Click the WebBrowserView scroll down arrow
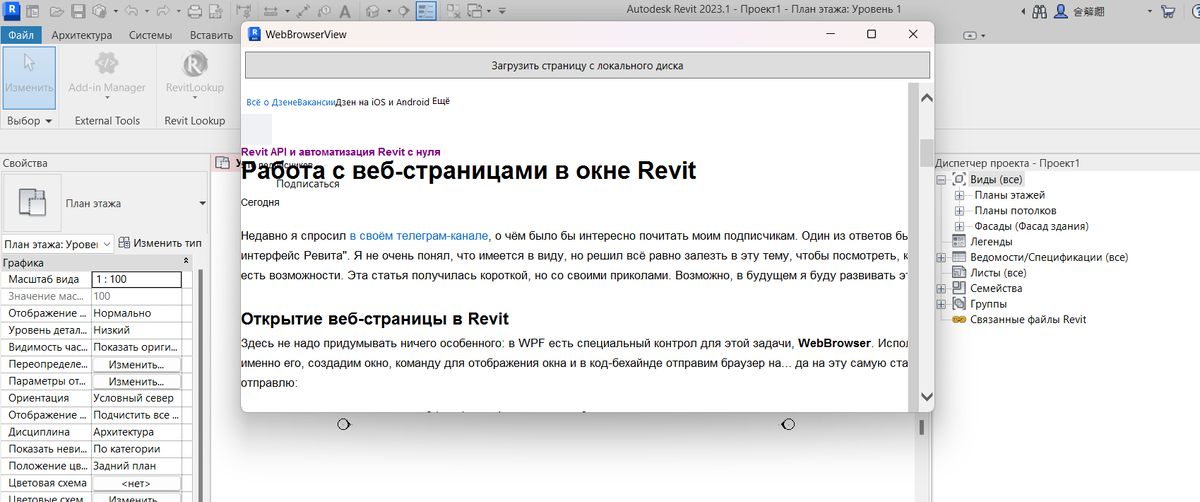This screenshot has width=1200, height=502. pyautogui.click(x=926, y=396)
